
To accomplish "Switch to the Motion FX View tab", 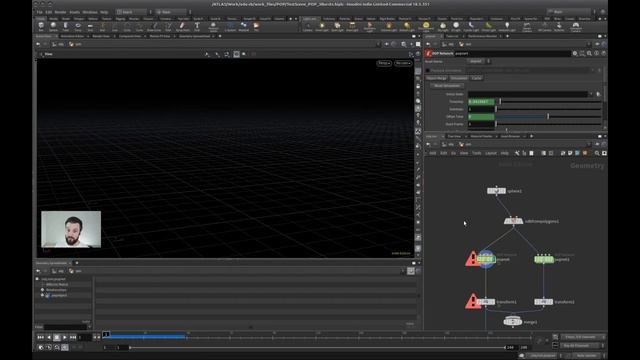I will pyautogui.click(x=160, y=36).
